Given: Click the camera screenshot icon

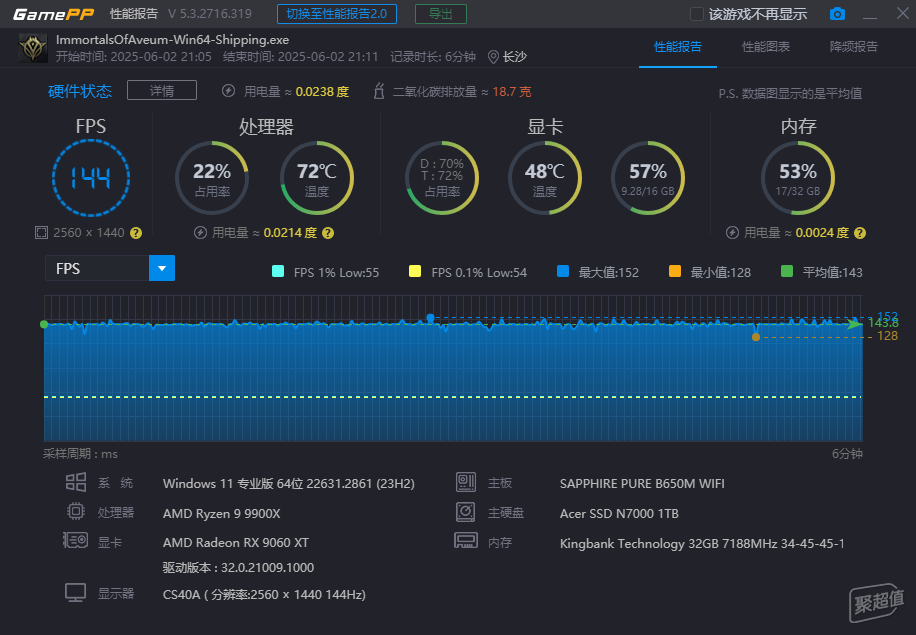Looking at the screenshot, I should tap(837, 13).
